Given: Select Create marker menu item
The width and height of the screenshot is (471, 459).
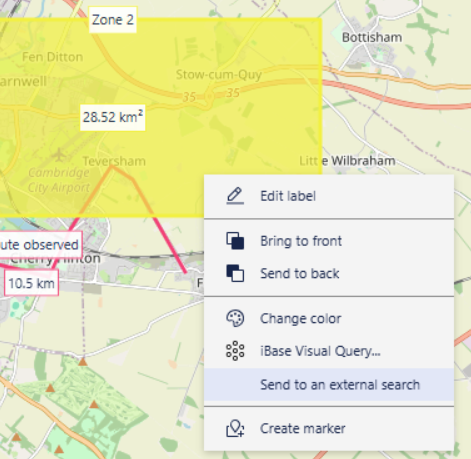Looking at the screenshot, I should pyautogui.click(x=329, y=428).
